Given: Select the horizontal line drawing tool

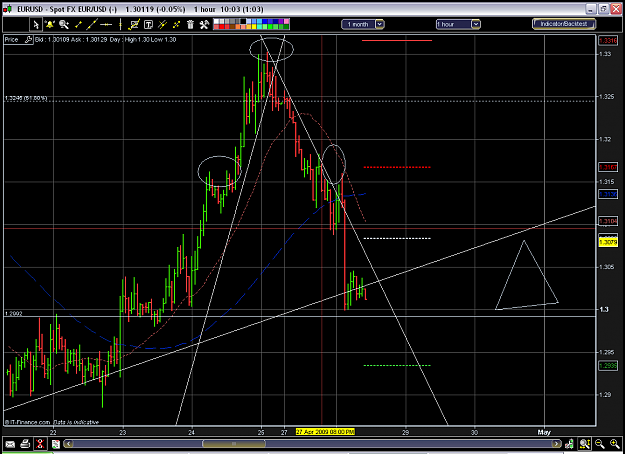Looking at the screenshot, I should click(106, 25).
